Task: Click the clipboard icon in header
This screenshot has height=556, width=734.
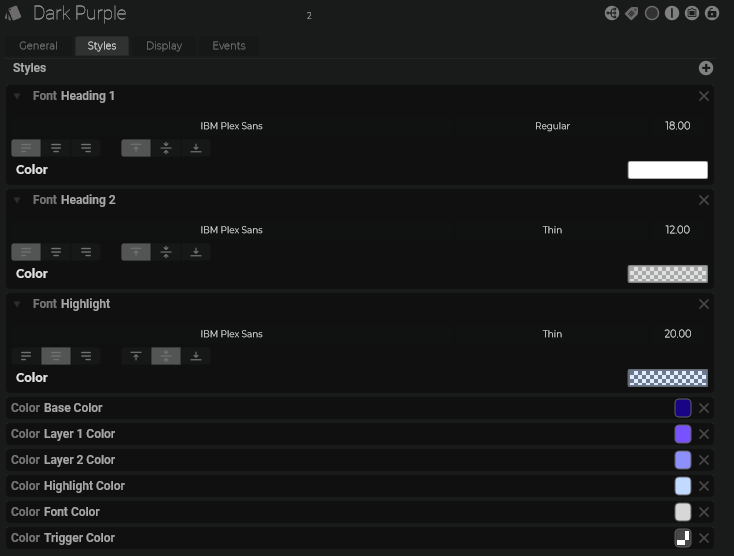Action: [692, 13]
